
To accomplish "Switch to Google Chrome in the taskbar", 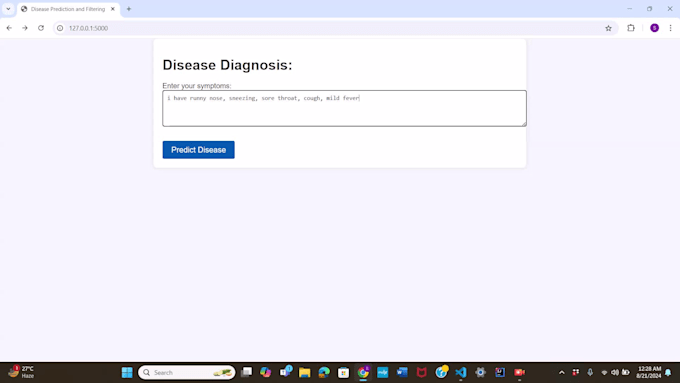I will coord(363,372).
